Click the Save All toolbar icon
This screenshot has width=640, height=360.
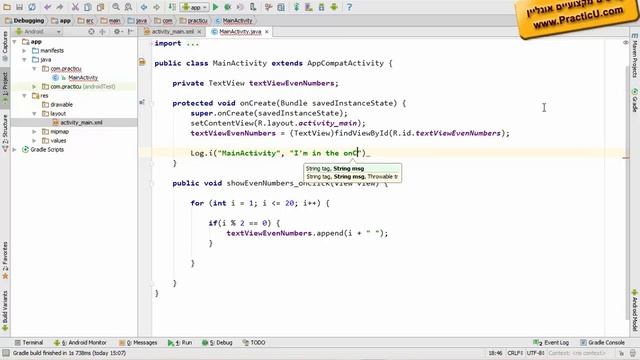[19, 7]
